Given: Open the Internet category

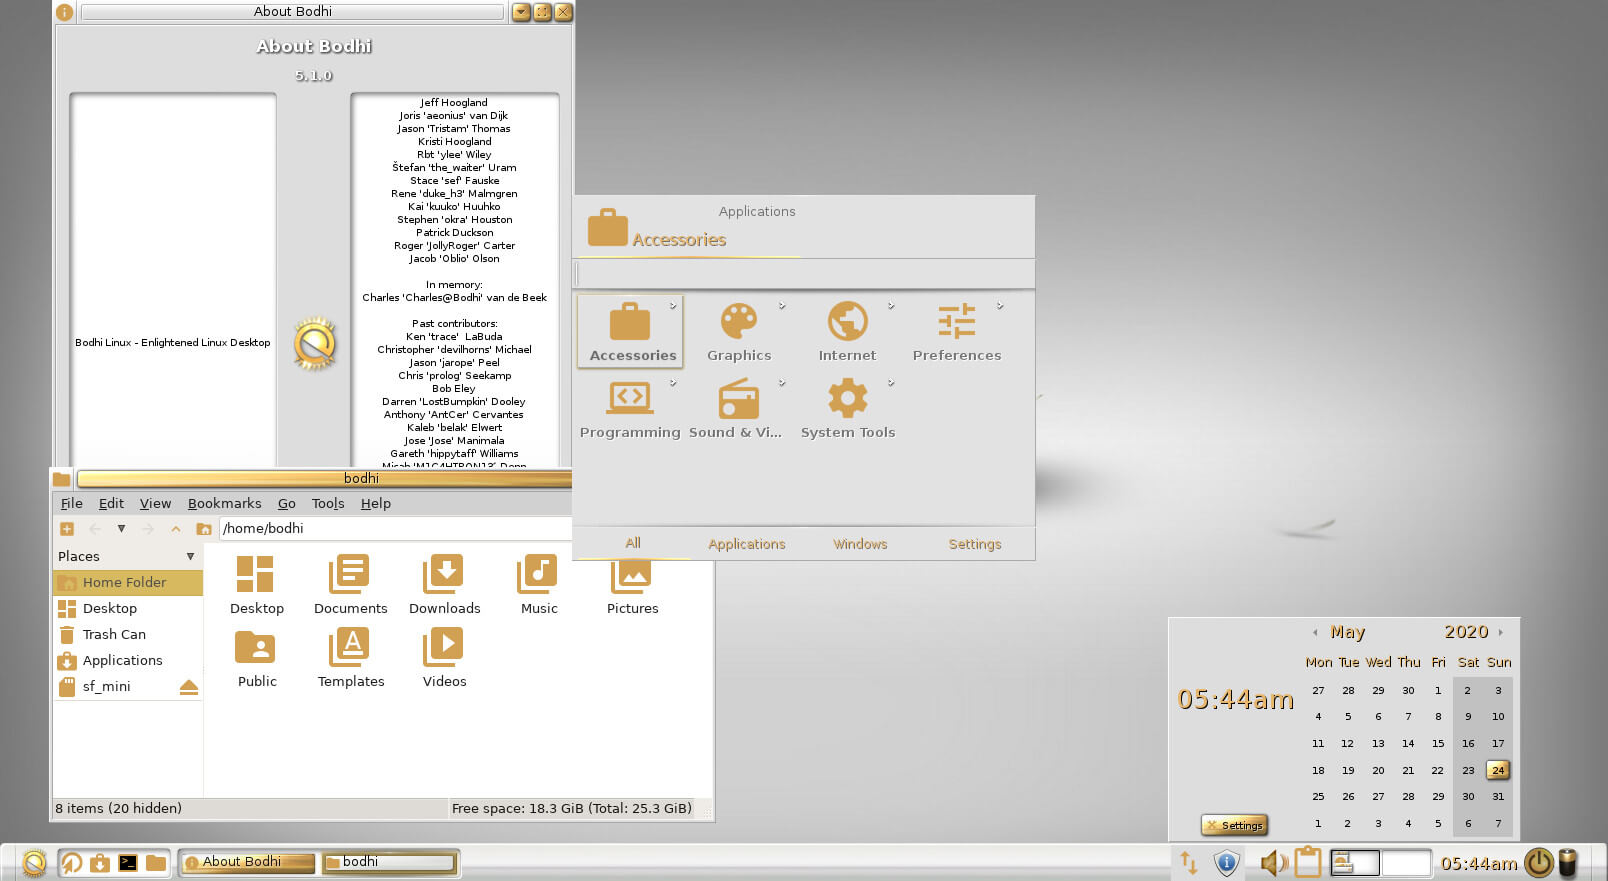Looking at the screenshot, I should click(847, 332).
